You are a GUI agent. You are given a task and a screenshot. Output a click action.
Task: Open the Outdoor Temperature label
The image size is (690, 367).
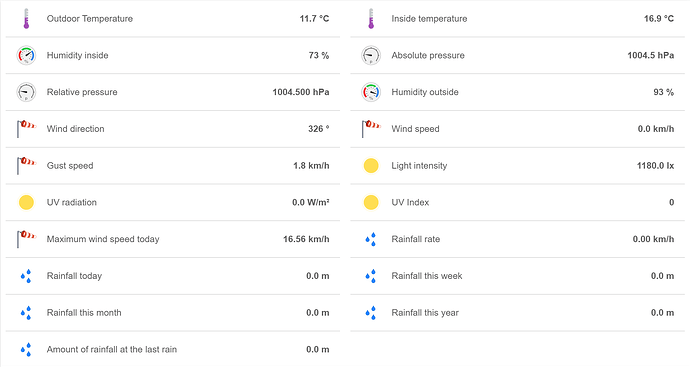90,18
